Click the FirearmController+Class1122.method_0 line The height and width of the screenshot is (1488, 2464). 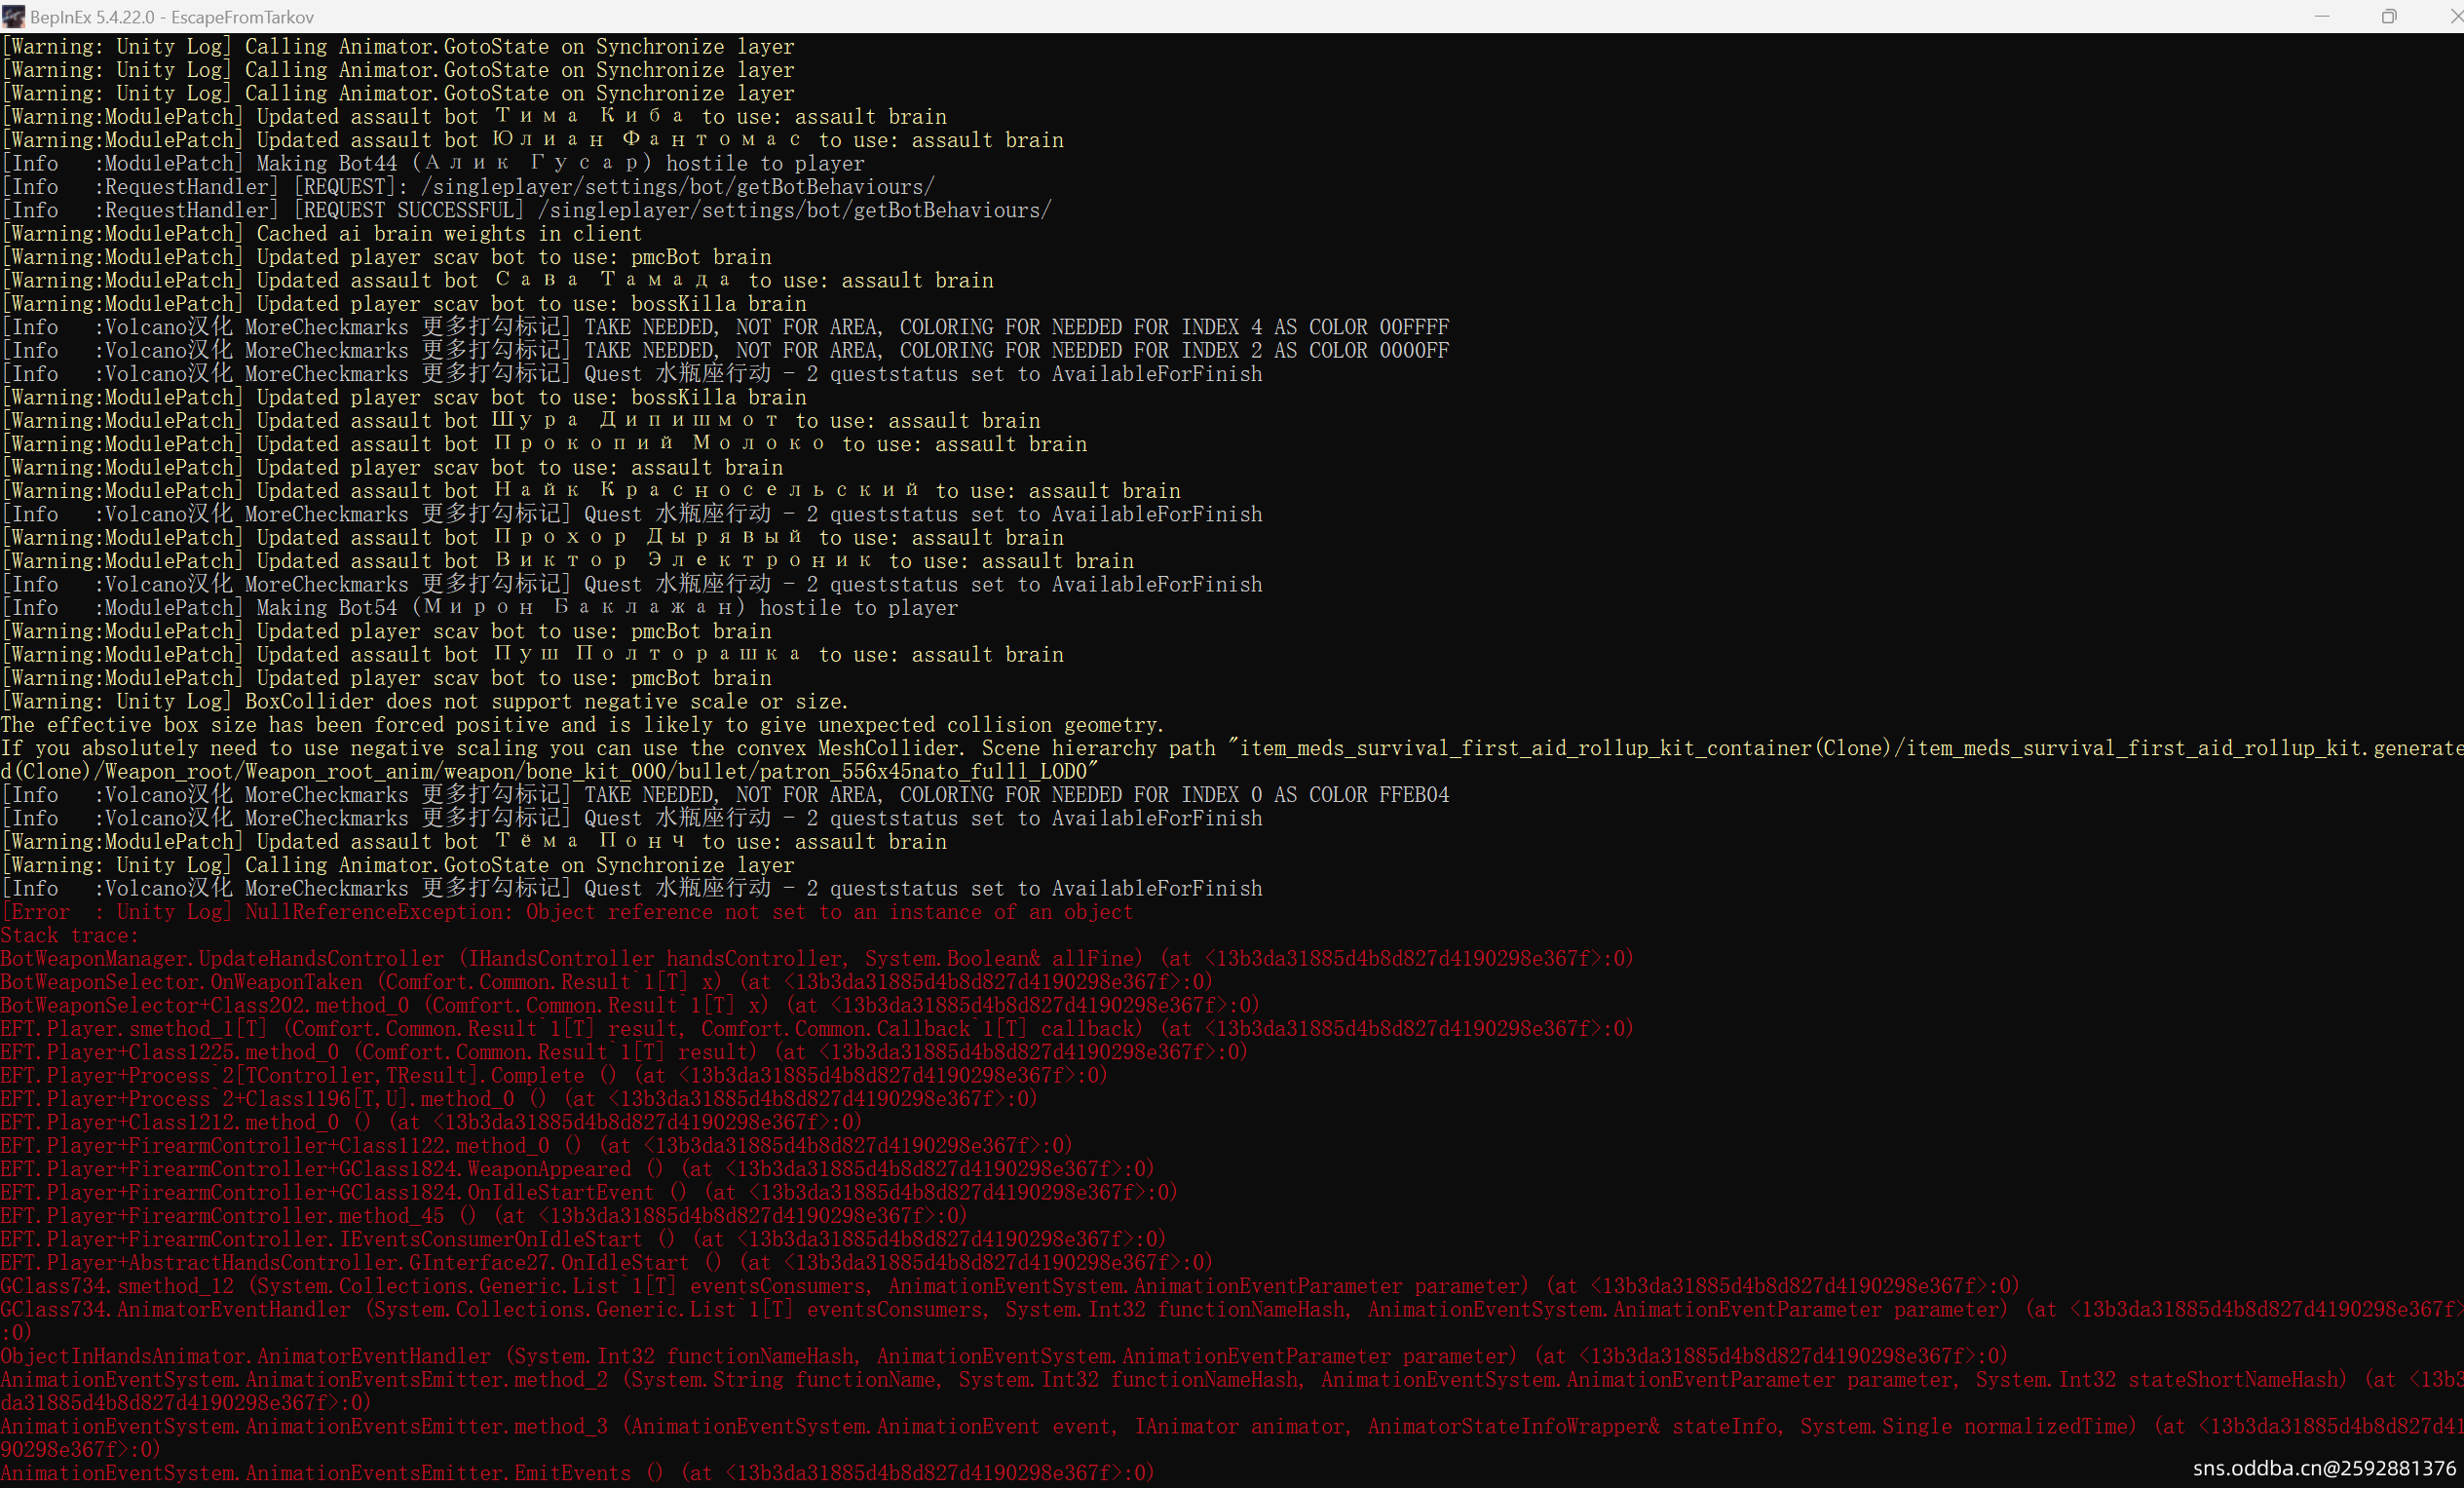point(536,1145)
